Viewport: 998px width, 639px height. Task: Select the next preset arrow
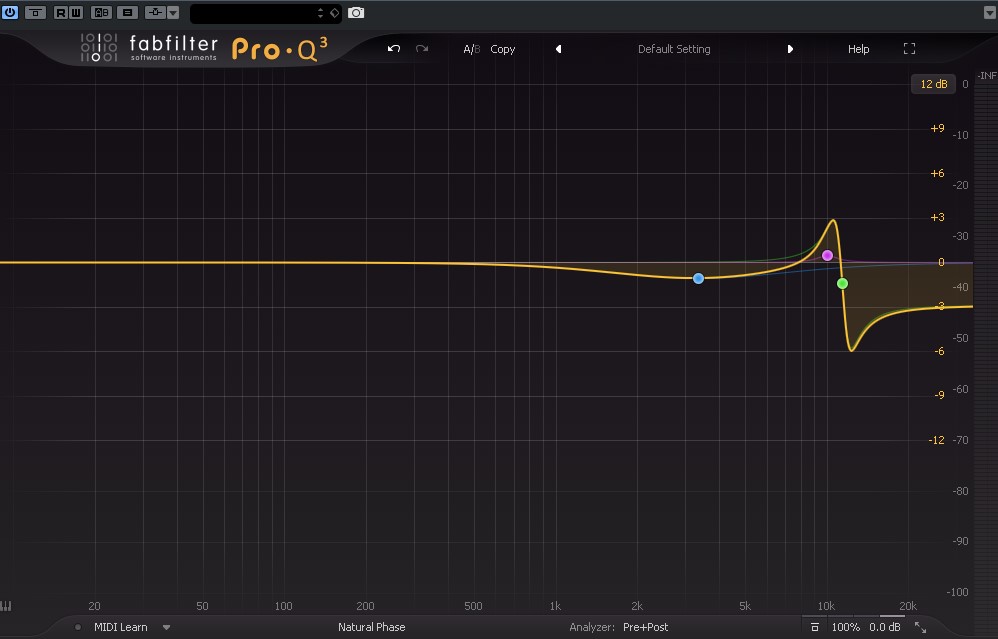pos(790,49)
